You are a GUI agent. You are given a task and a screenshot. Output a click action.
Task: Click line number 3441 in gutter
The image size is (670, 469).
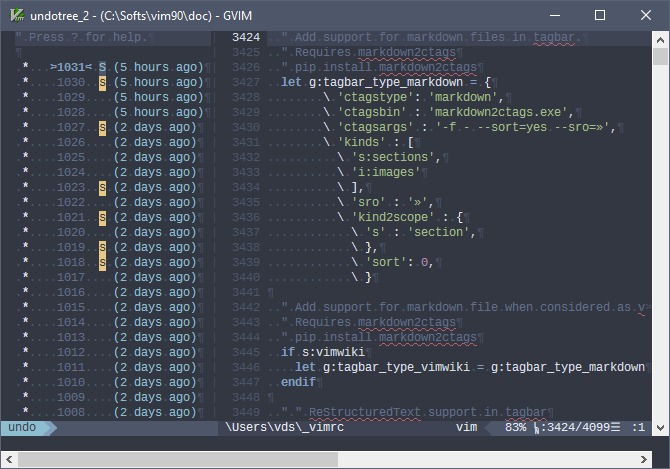246,292
